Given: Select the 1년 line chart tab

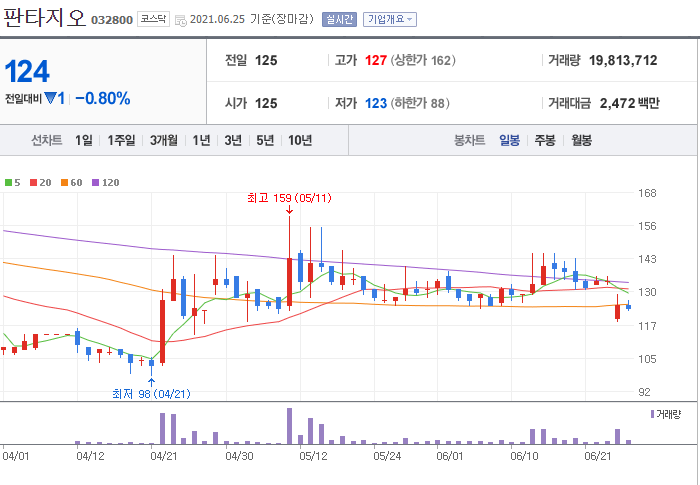Looking at the screenshot, I should tap(201, 140).
